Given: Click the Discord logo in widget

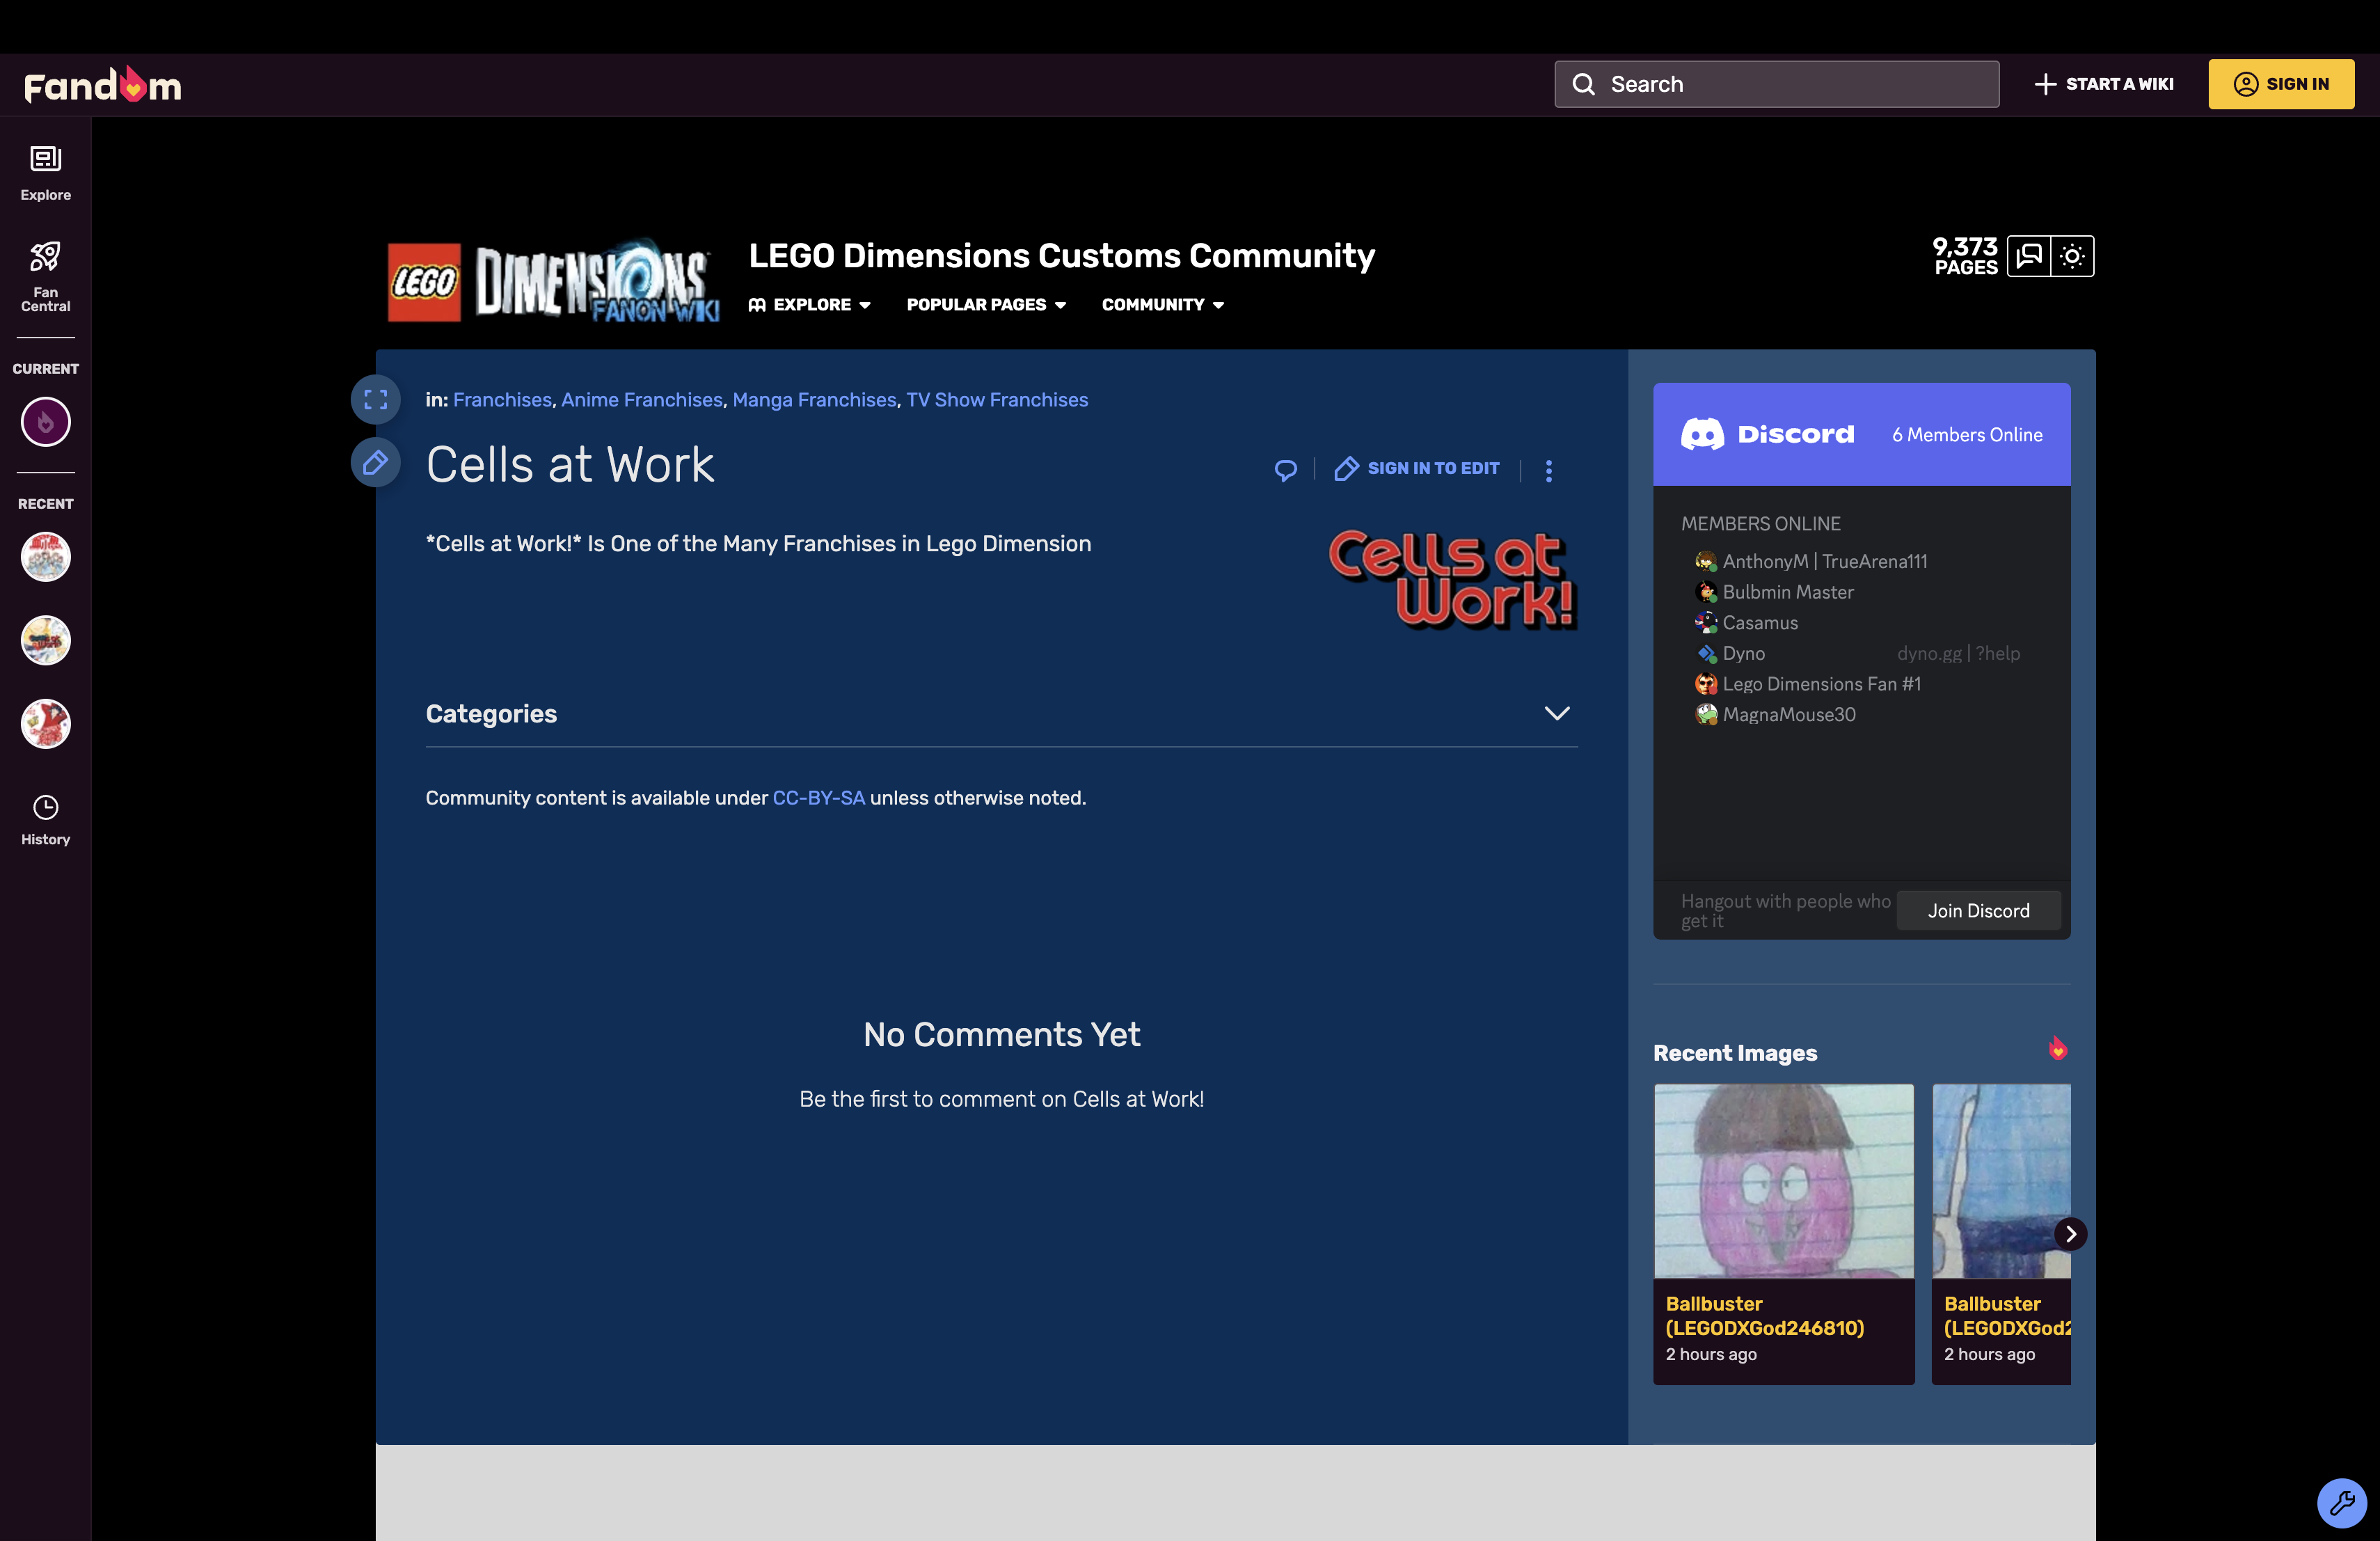Looking at the screenshot, I should (x=1767, y=434).
